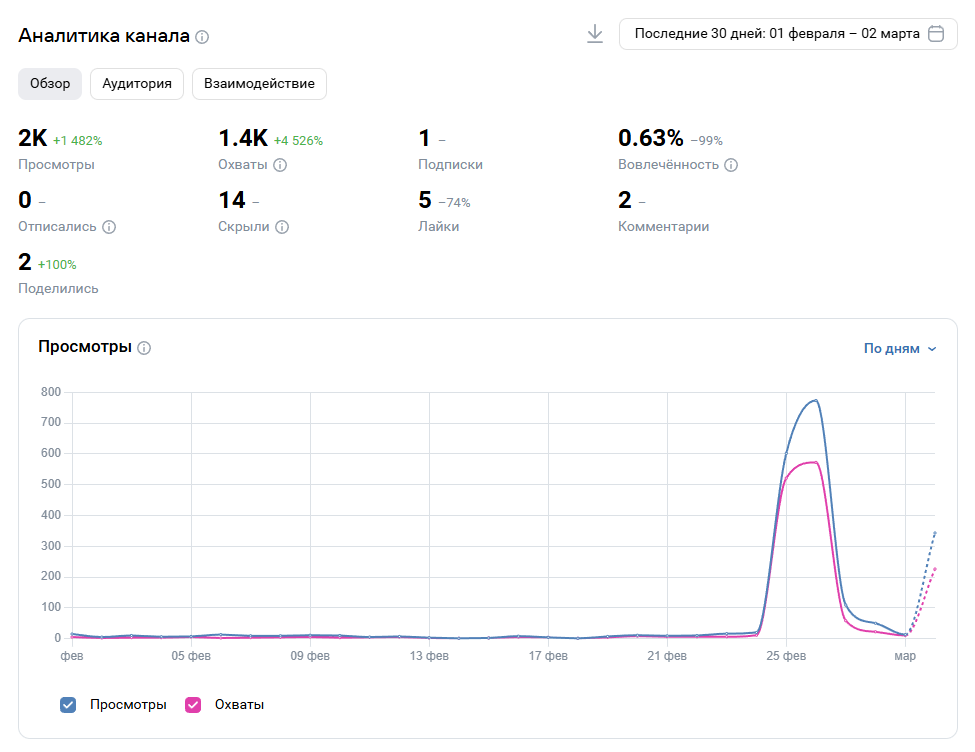975x752 pixels.
Task: Click info icon beside Скрыли metric
Action: [282, 227]
